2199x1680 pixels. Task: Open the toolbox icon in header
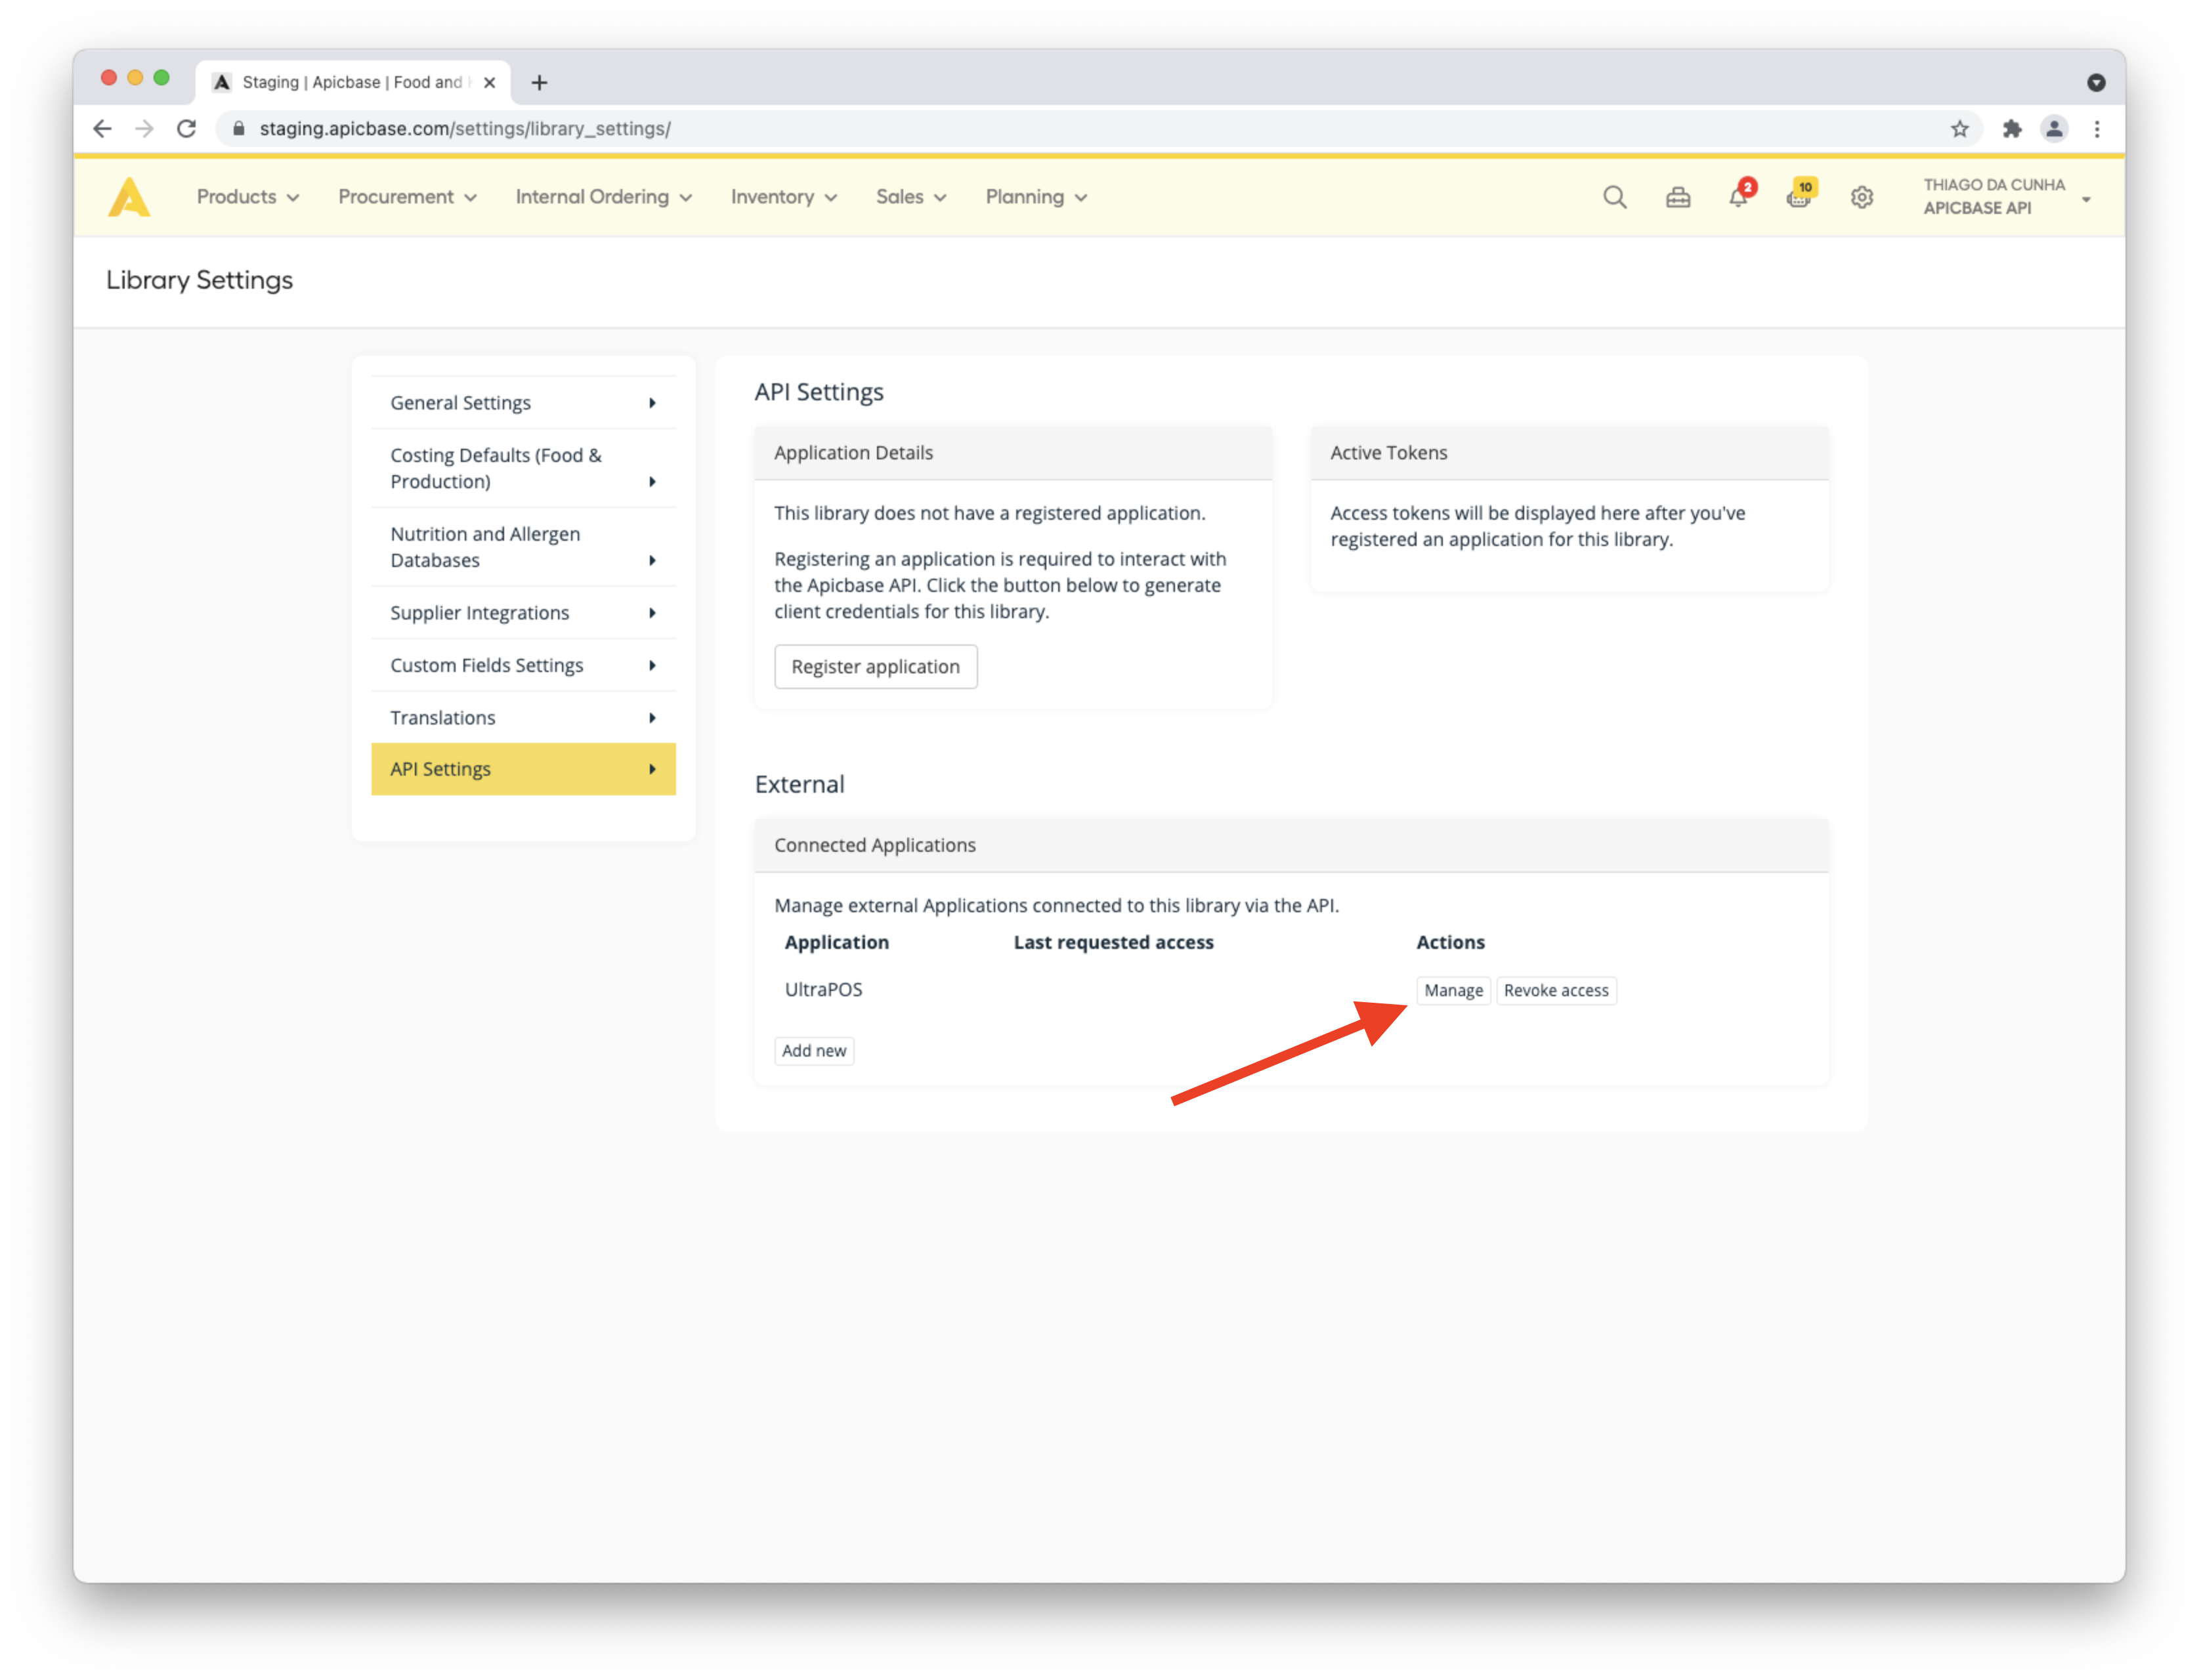1677,197
